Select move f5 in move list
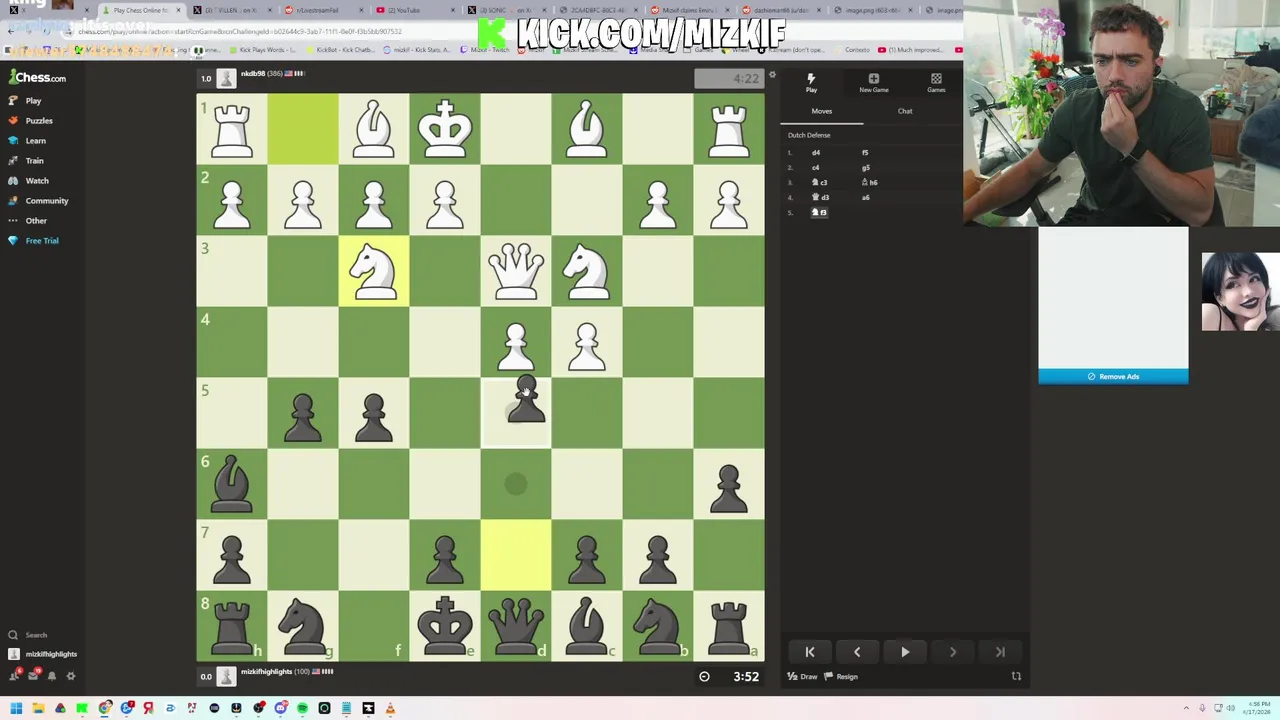Viewport: 1280px width, 720px height. pos(865,153)
